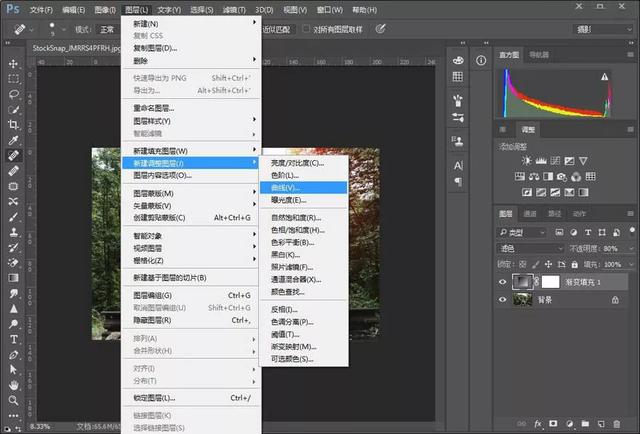The image size is (640, 434).
Task: Select the Lasso tool
Action: (13, 93)
